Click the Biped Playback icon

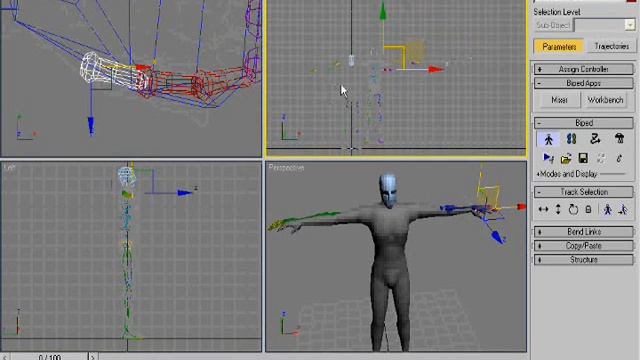coord(548,158)
